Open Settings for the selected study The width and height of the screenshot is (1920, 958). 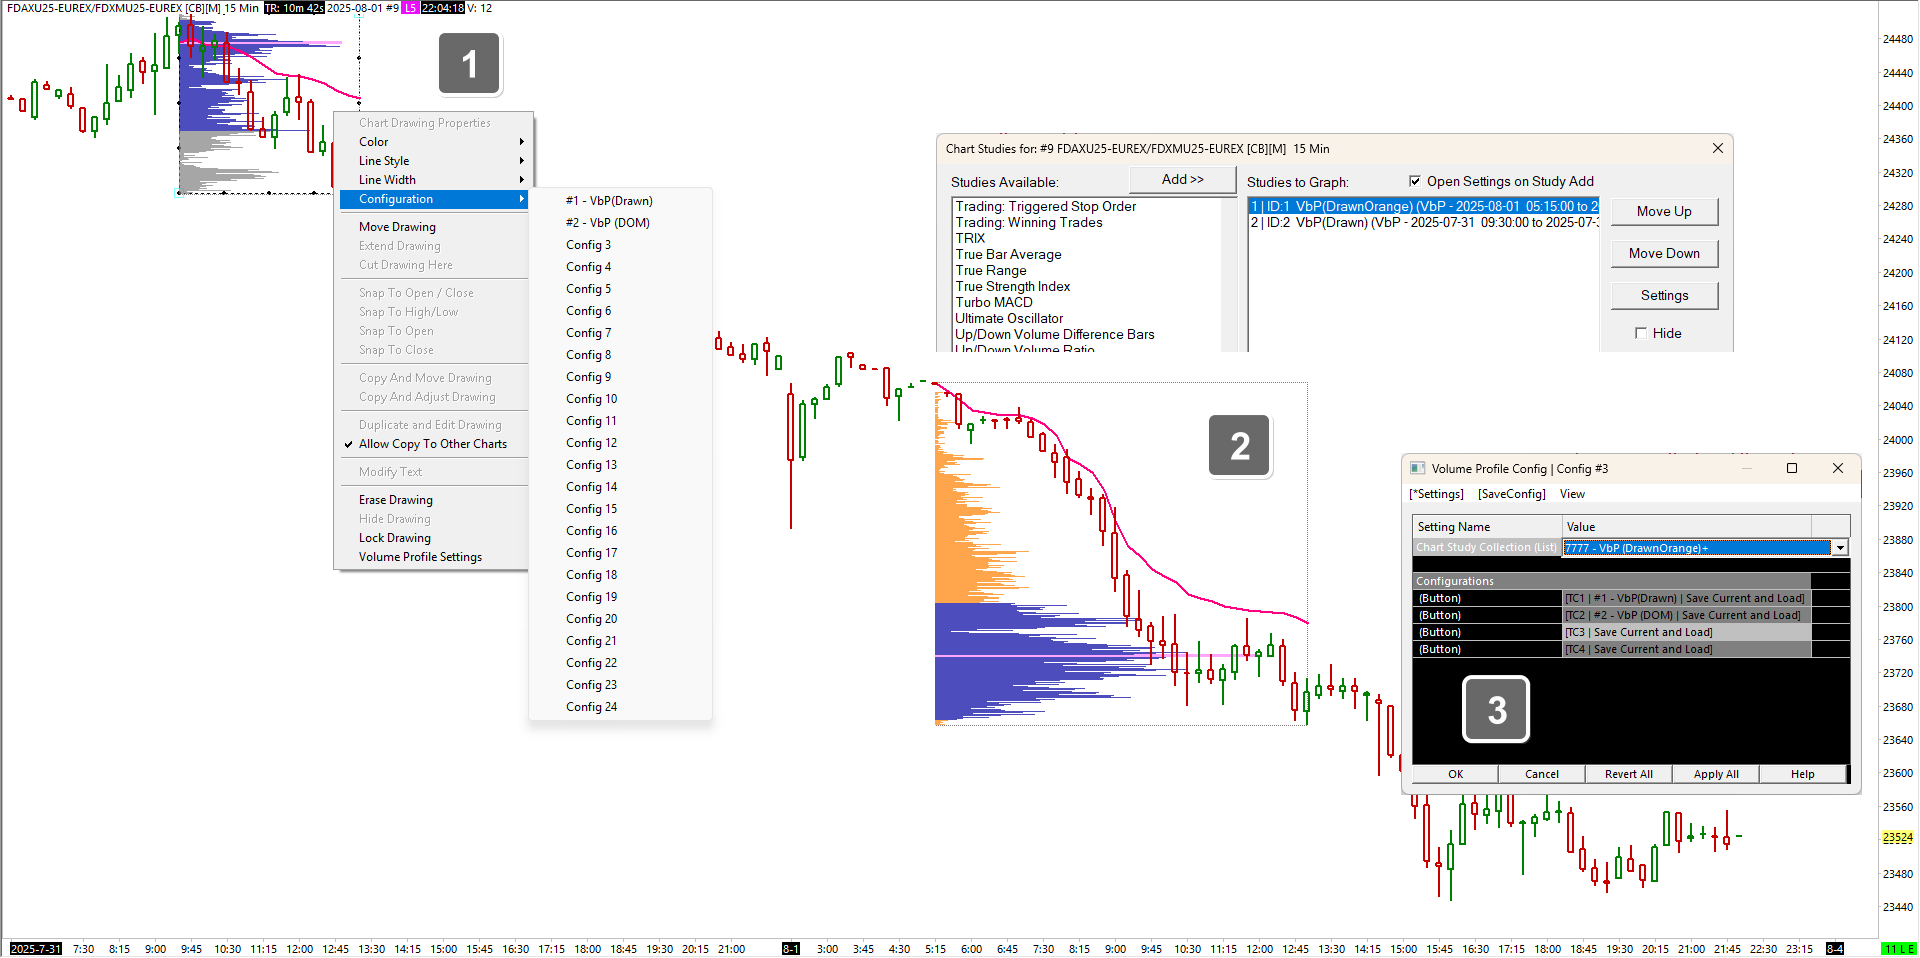click(1664, 295)
